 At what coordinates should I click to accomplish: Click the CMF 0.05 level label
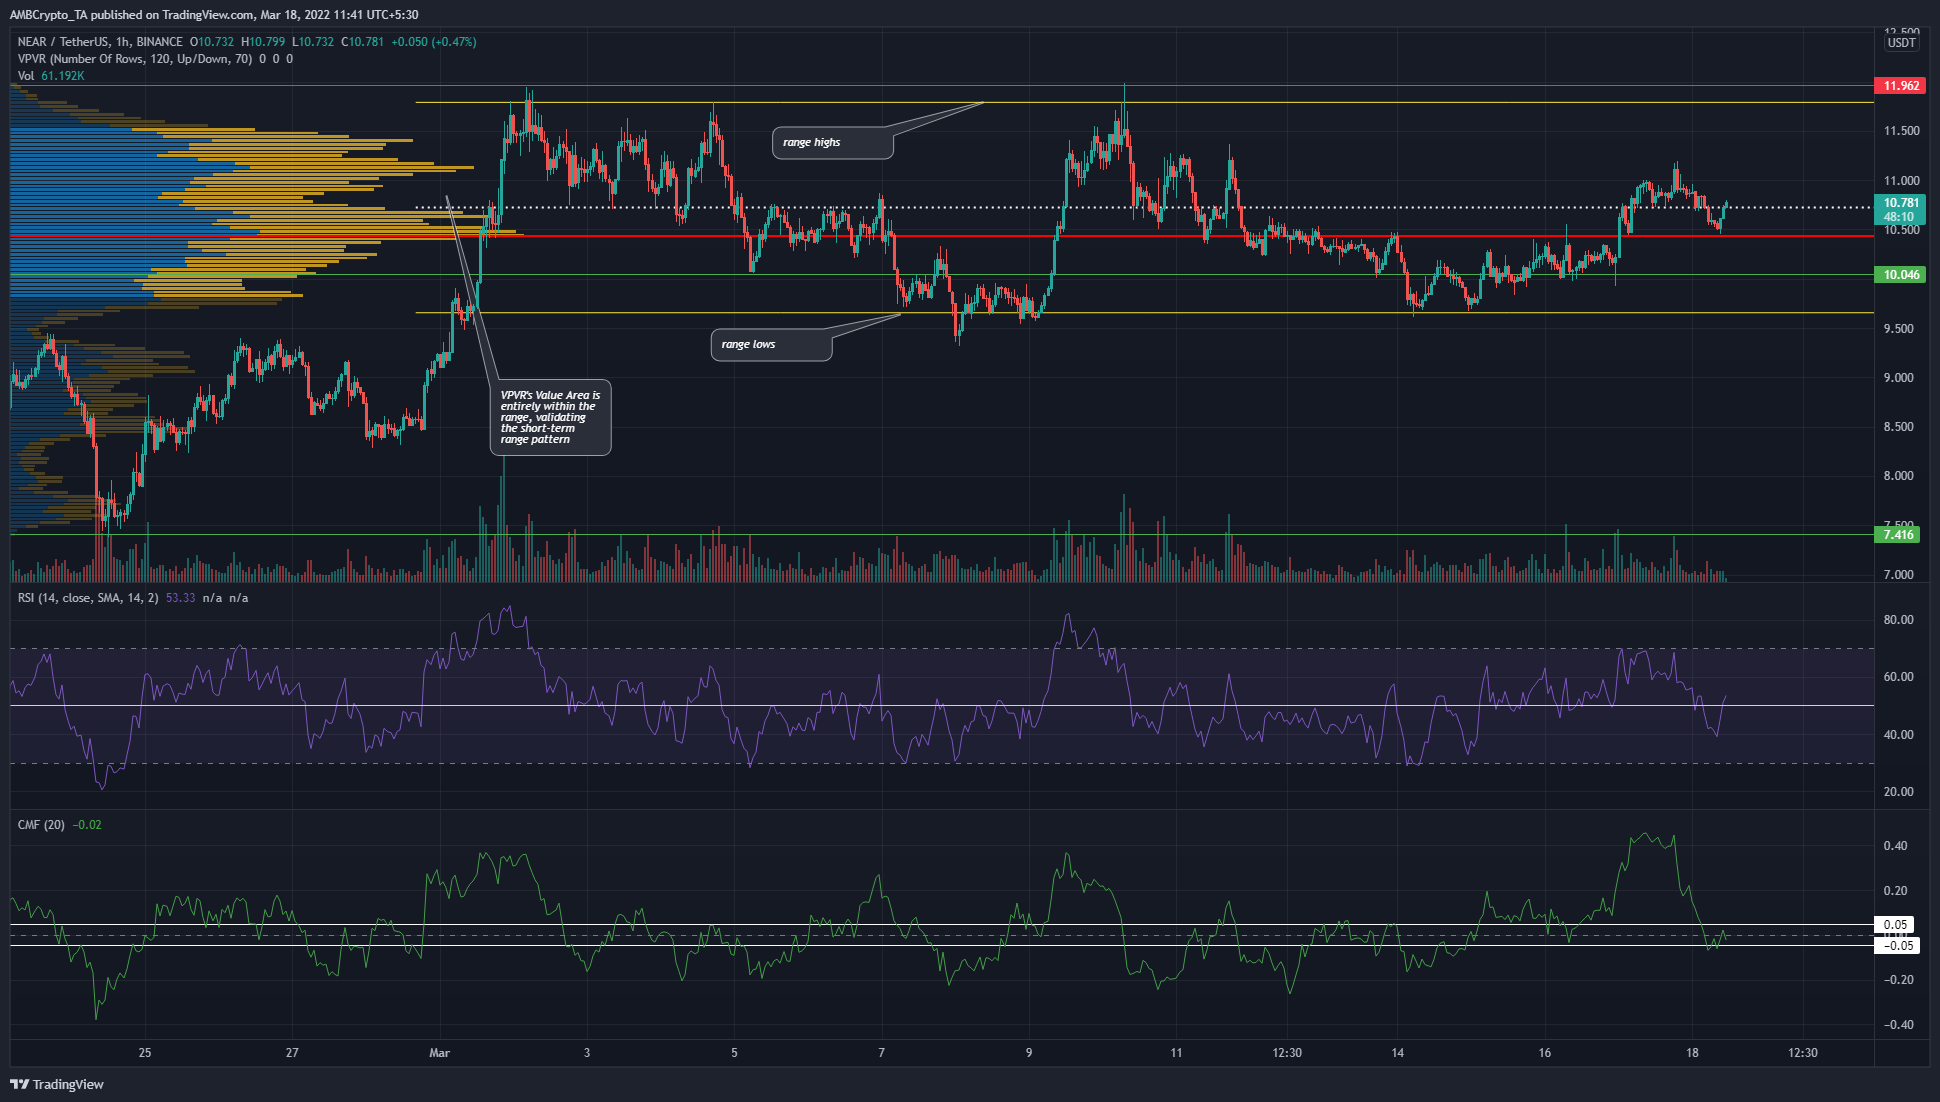point(1895,925)
